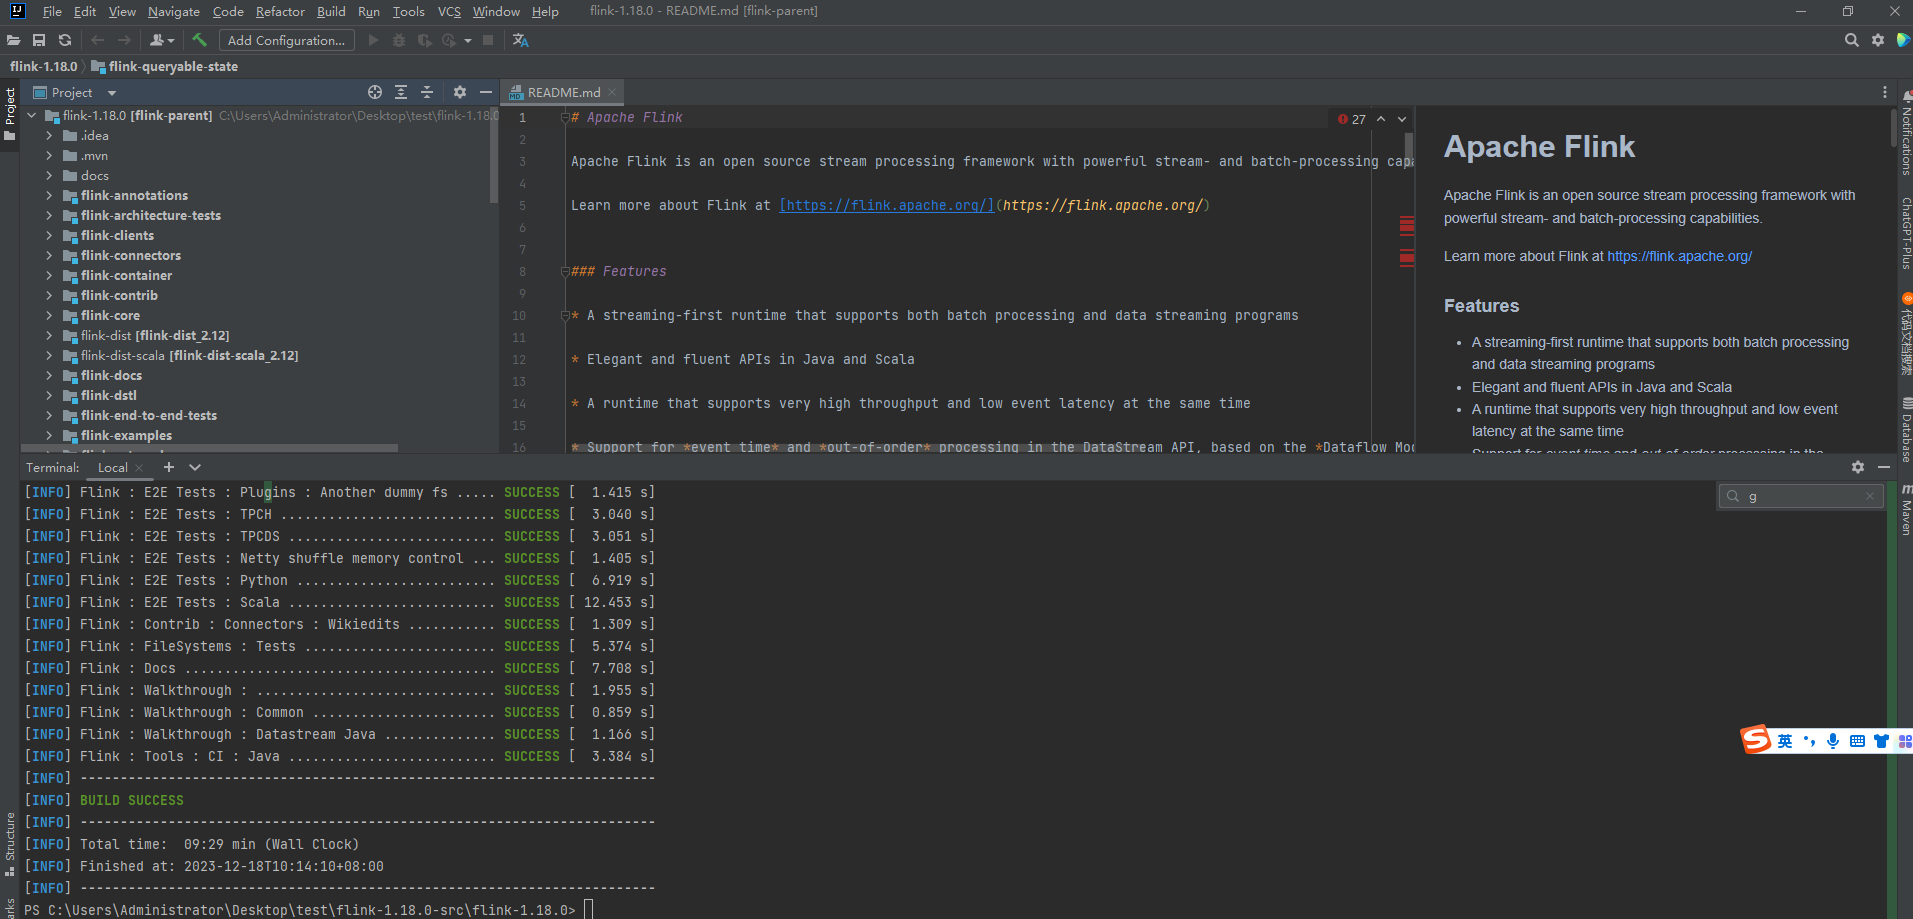Image resolution: width=1913 pixels, height=919 pixels.
Task: Hide the Terminal tool window
Action: point(1884,467)
